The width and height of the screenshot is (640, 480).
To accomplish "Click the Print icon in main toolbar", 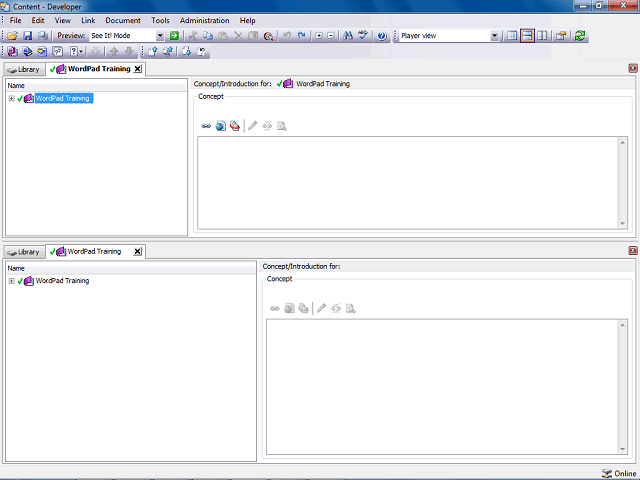I will [42, 36].
